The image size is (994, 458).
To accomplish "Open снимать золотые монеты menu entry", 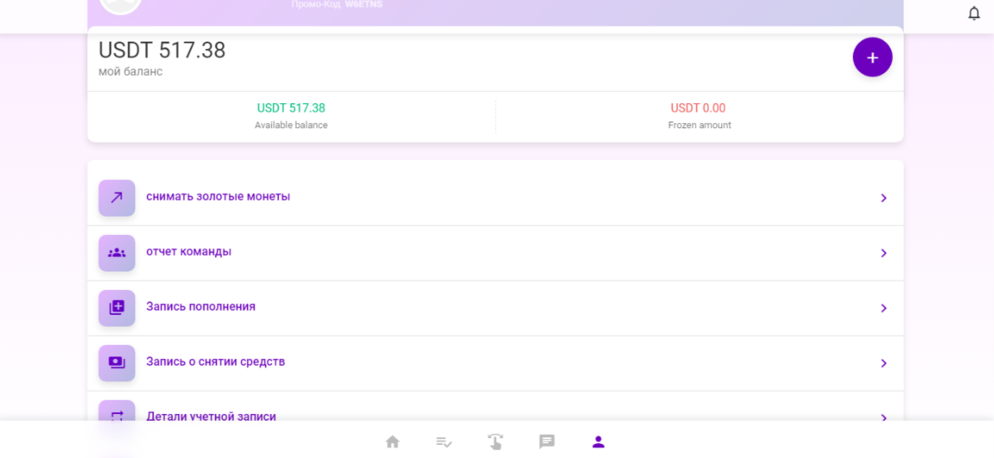I will 495,198.
